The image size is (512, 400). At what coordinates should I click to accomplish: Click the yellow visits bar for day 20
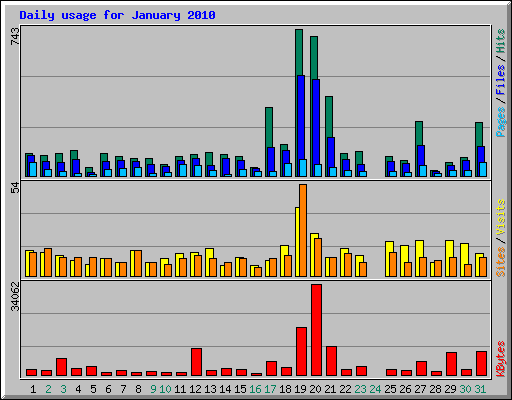click(x=314, y=235)
